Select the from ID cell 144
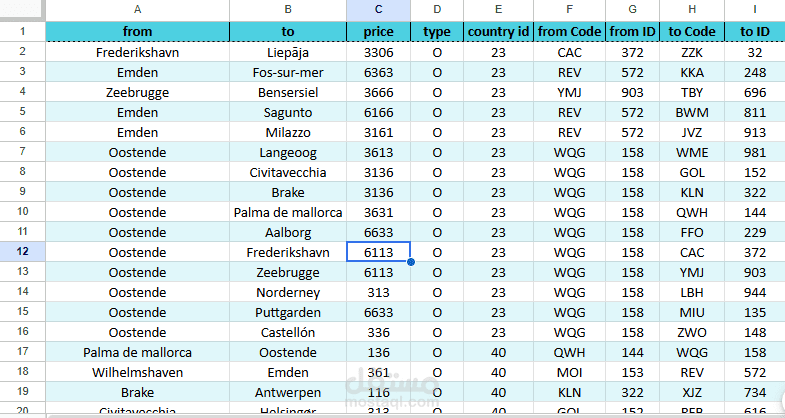This screenshot has width=785, height=418. [x=632, y=352]
